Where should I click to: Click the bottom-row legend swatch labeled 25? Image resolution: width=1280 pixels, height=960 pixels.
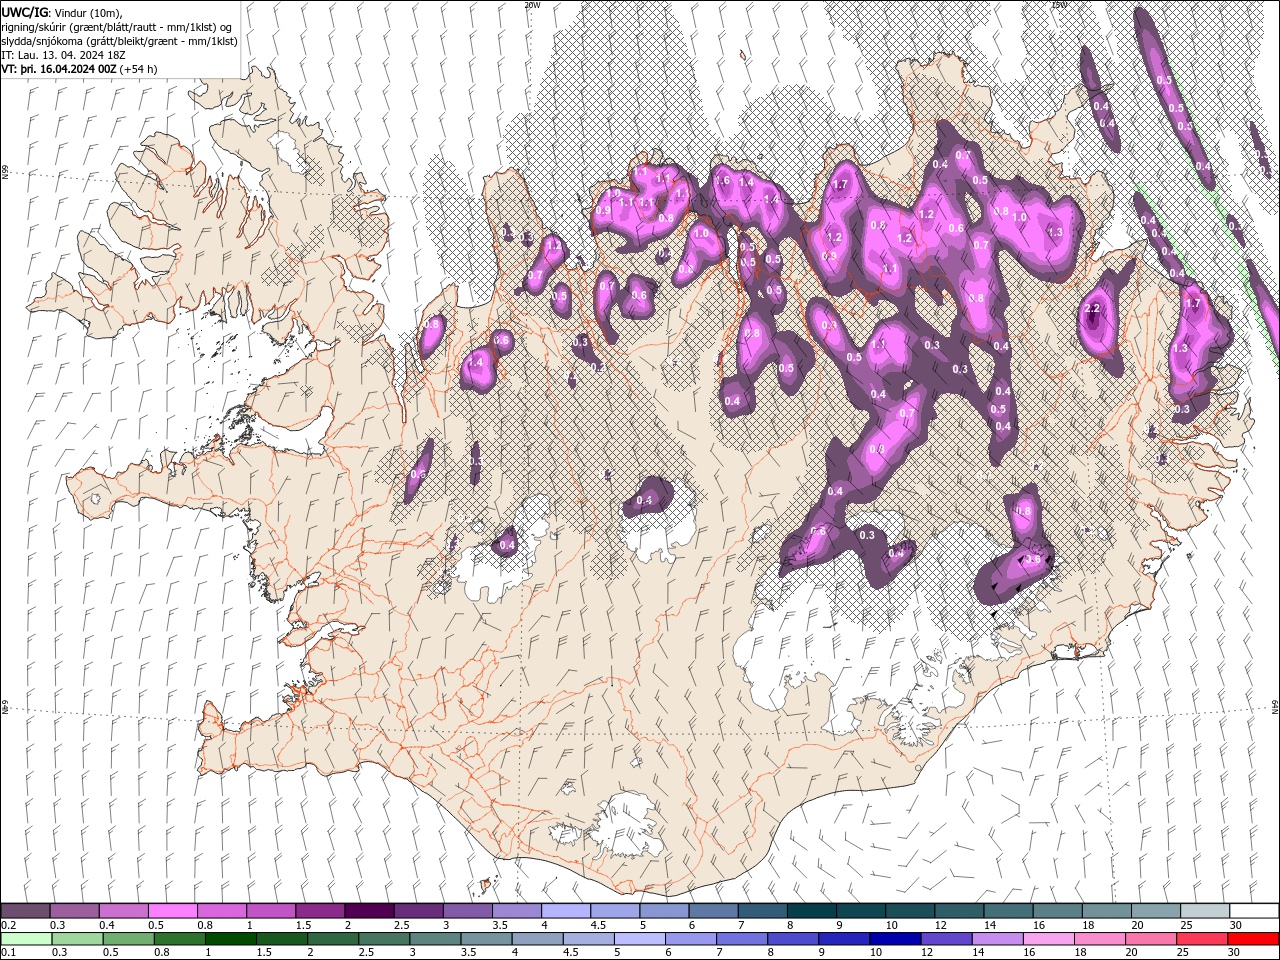pyautogui.click(x=1202, y=939)
